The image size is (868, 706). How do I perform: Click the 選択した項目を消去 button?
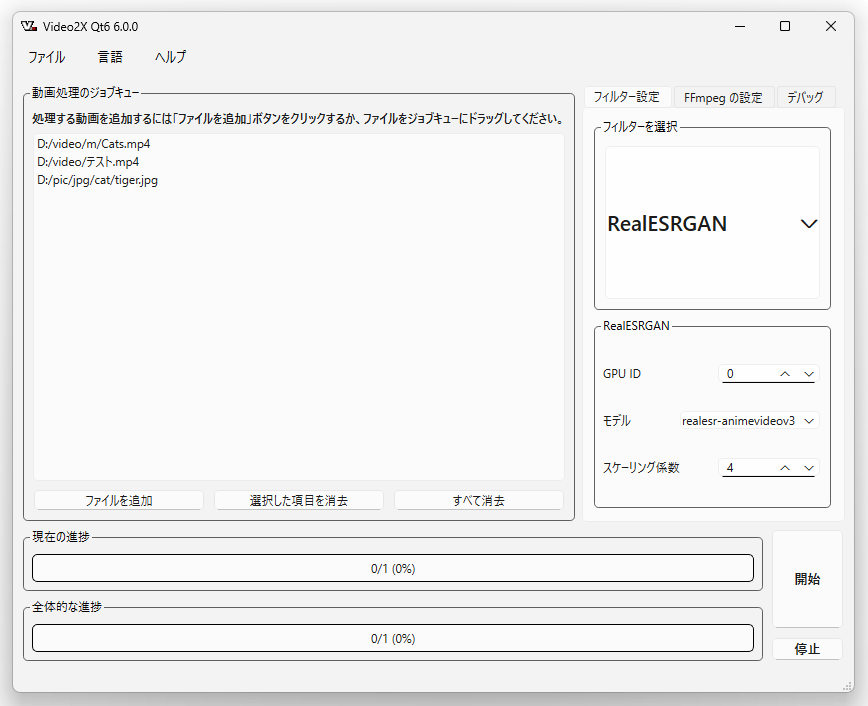pos(299,501)
